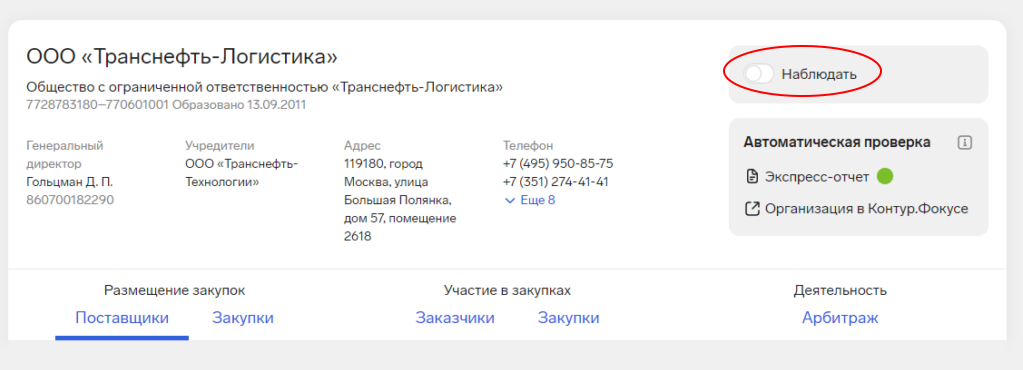1023x370 pixels.
Task: Click the Наблюдать label text
Action: 819,74
